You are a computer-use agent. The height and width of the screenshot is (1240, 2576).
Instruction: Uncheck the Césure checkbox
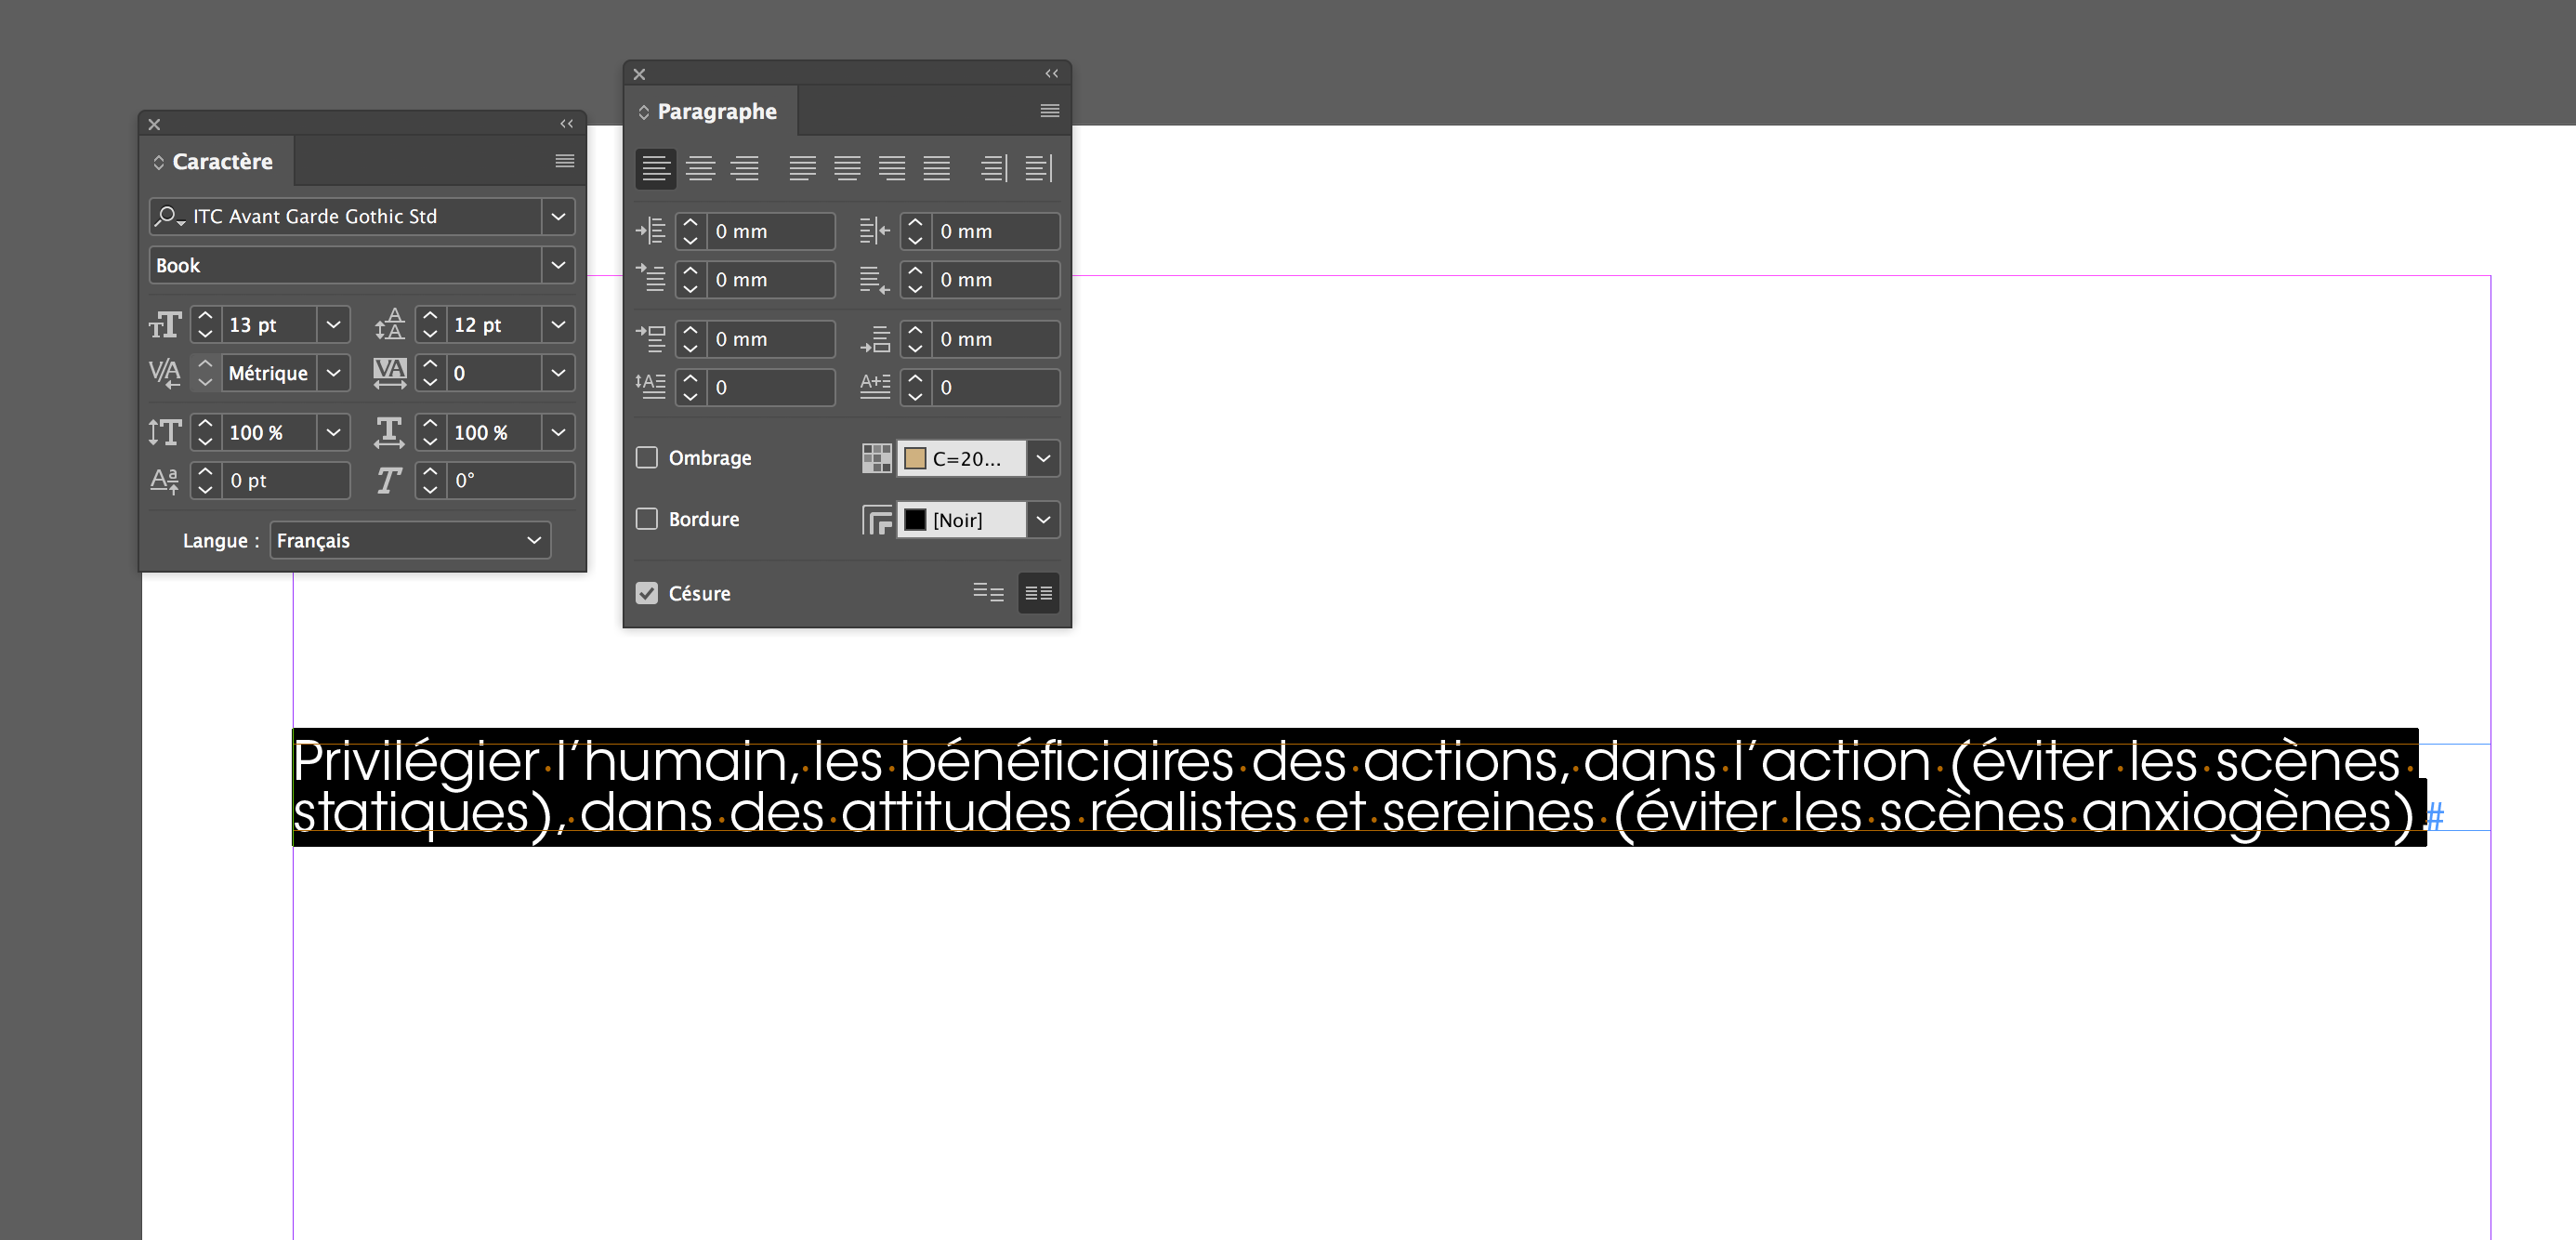pyautogui.click(x=647, y=593)
